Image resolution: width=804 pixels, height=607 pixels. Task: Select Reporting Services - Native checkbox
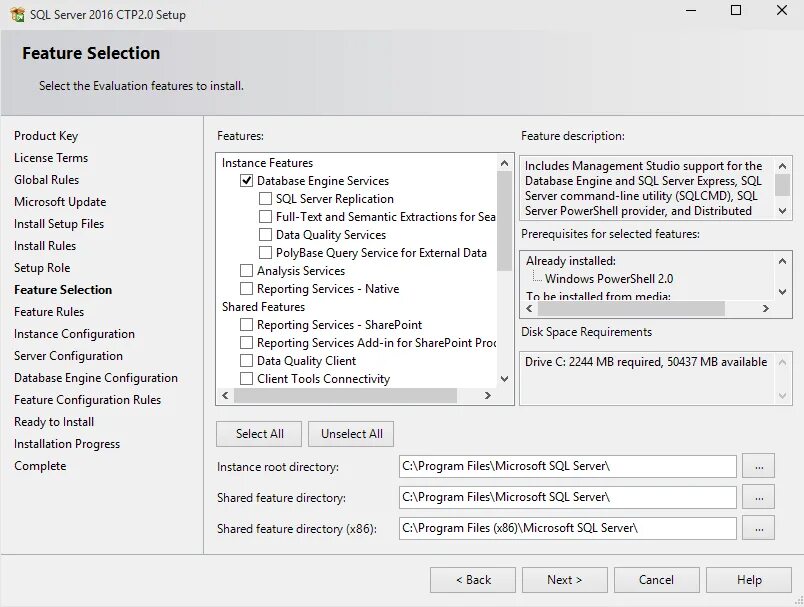click(246, 288)
